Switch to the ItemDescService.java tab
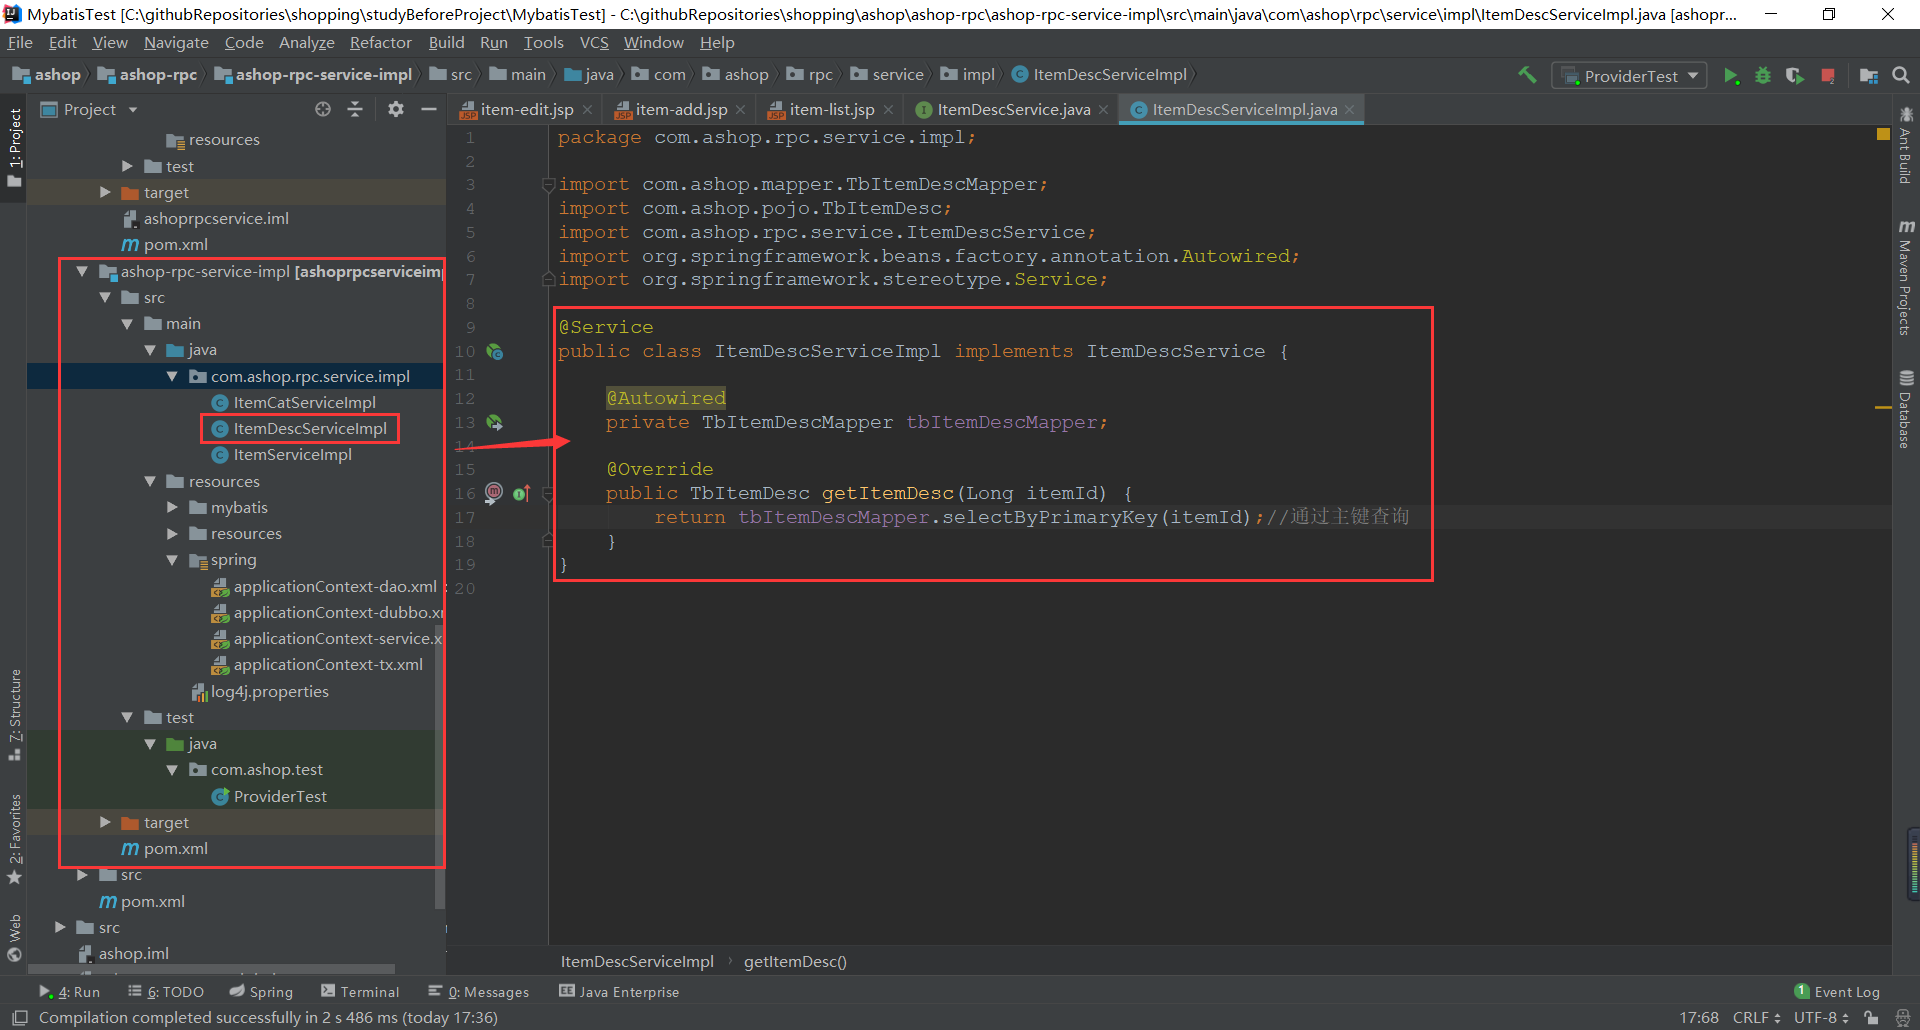Image resolution: width=1920 pixels, height=1030 pixels. (1012, 110)
